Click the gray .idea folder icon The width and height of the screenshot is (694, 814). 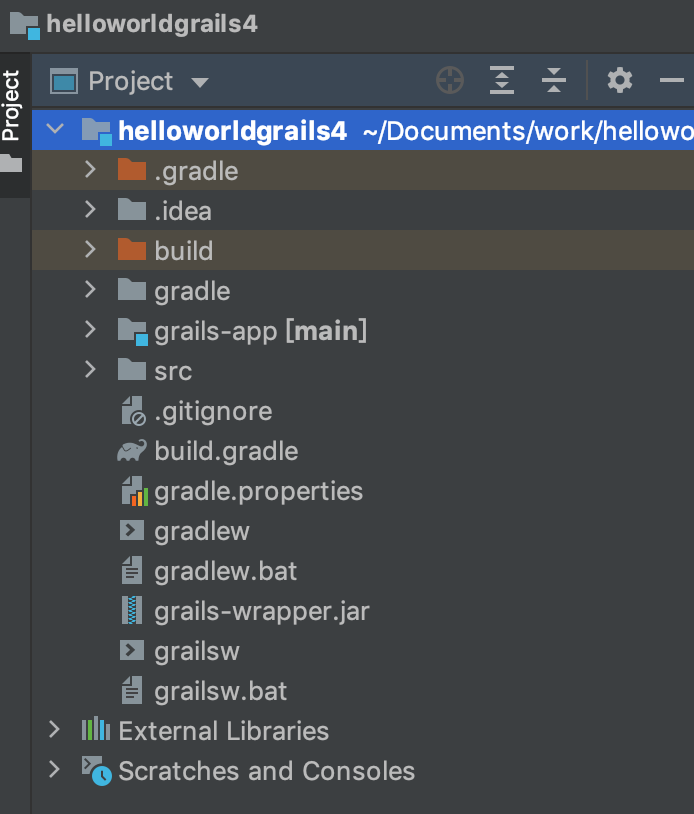click(x=132, y=209)
